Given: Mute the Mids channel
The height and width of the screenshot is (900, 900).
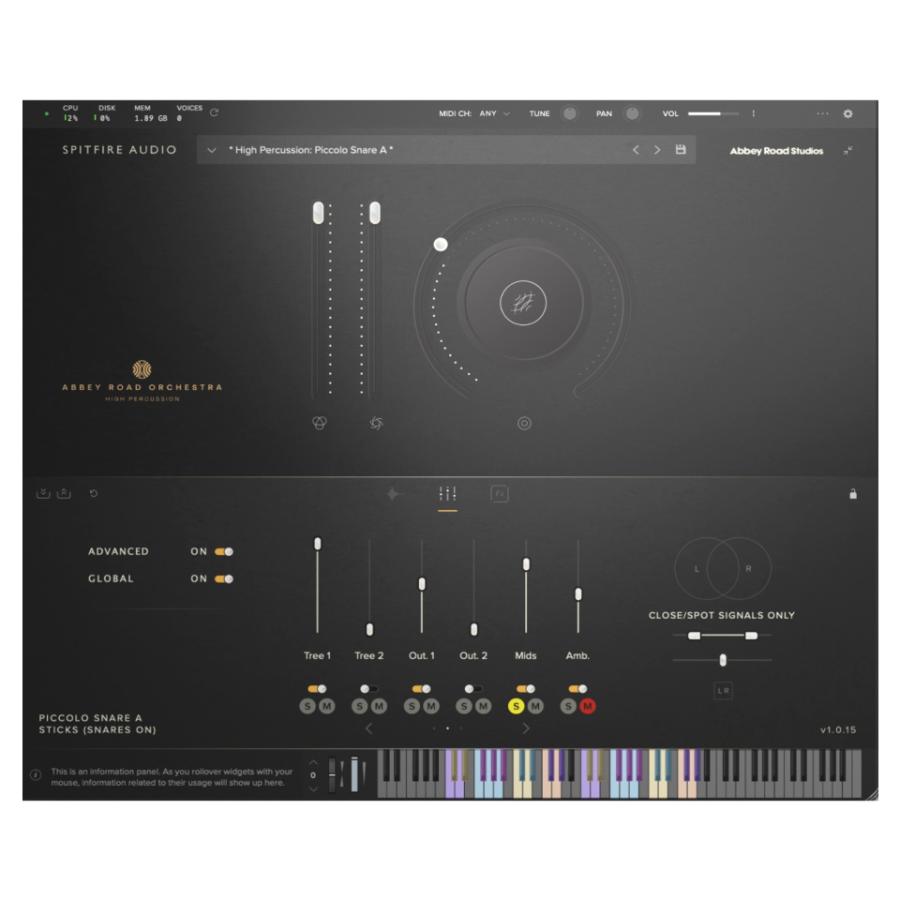Looking at the screenshot, I should coord(535,706).
